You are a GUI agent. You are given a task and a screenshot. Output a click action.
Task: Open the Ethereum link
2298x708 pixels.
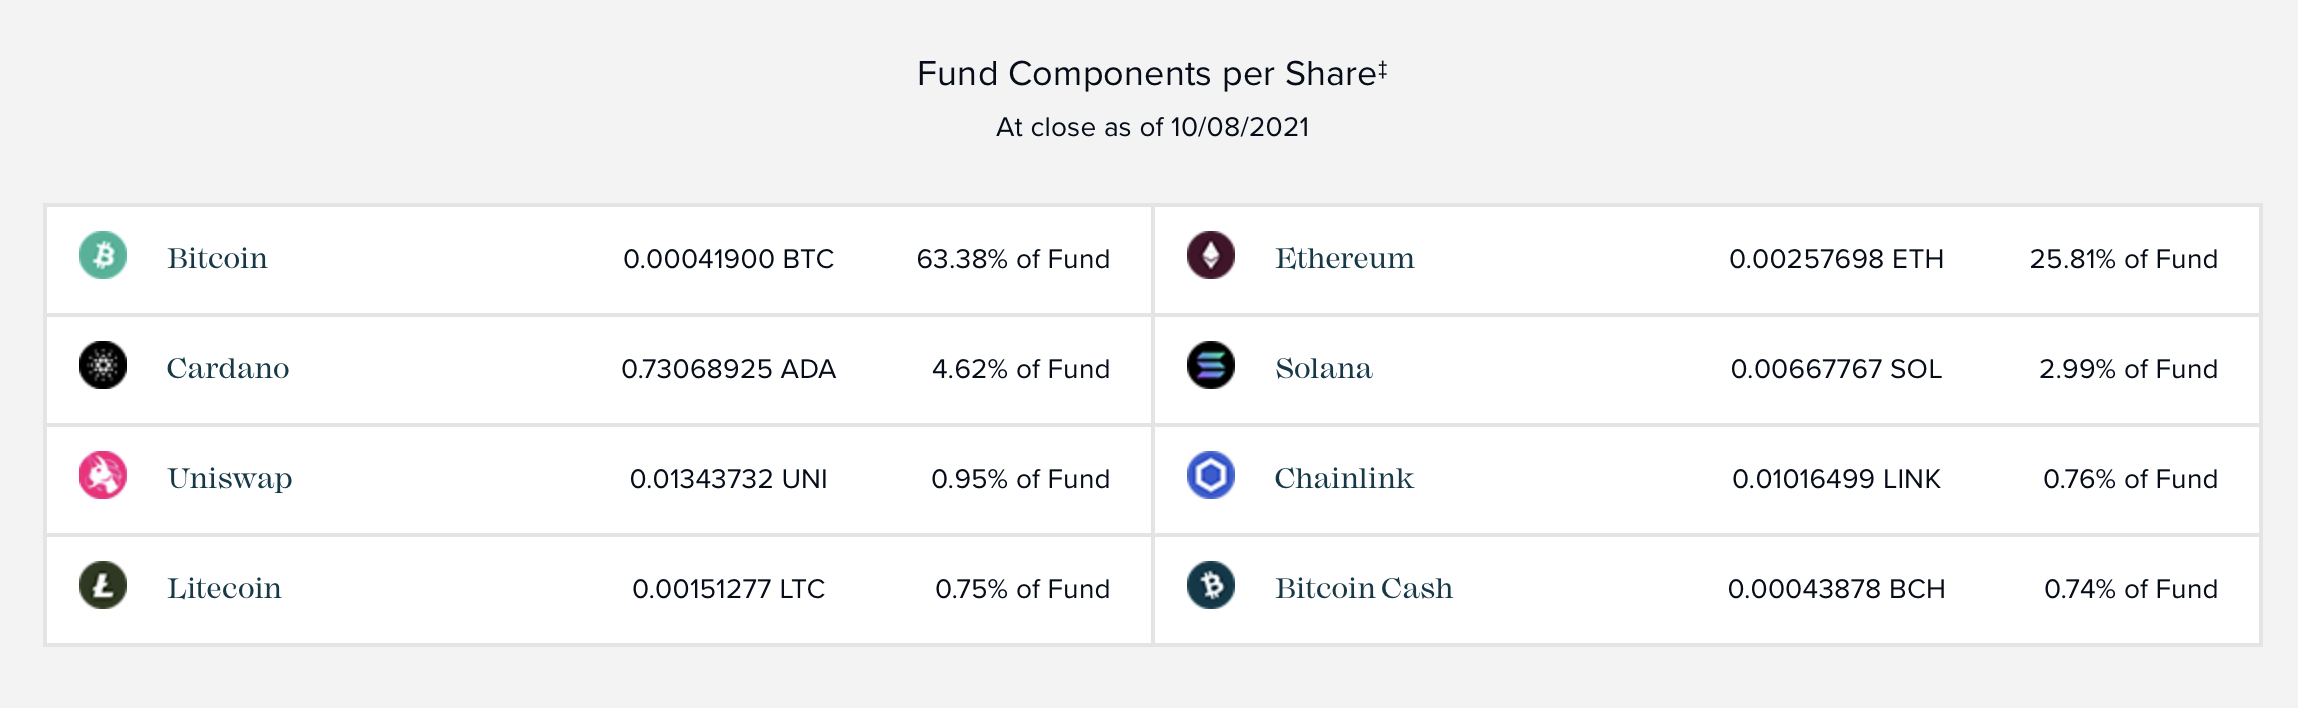click(x=1344, y=258)
